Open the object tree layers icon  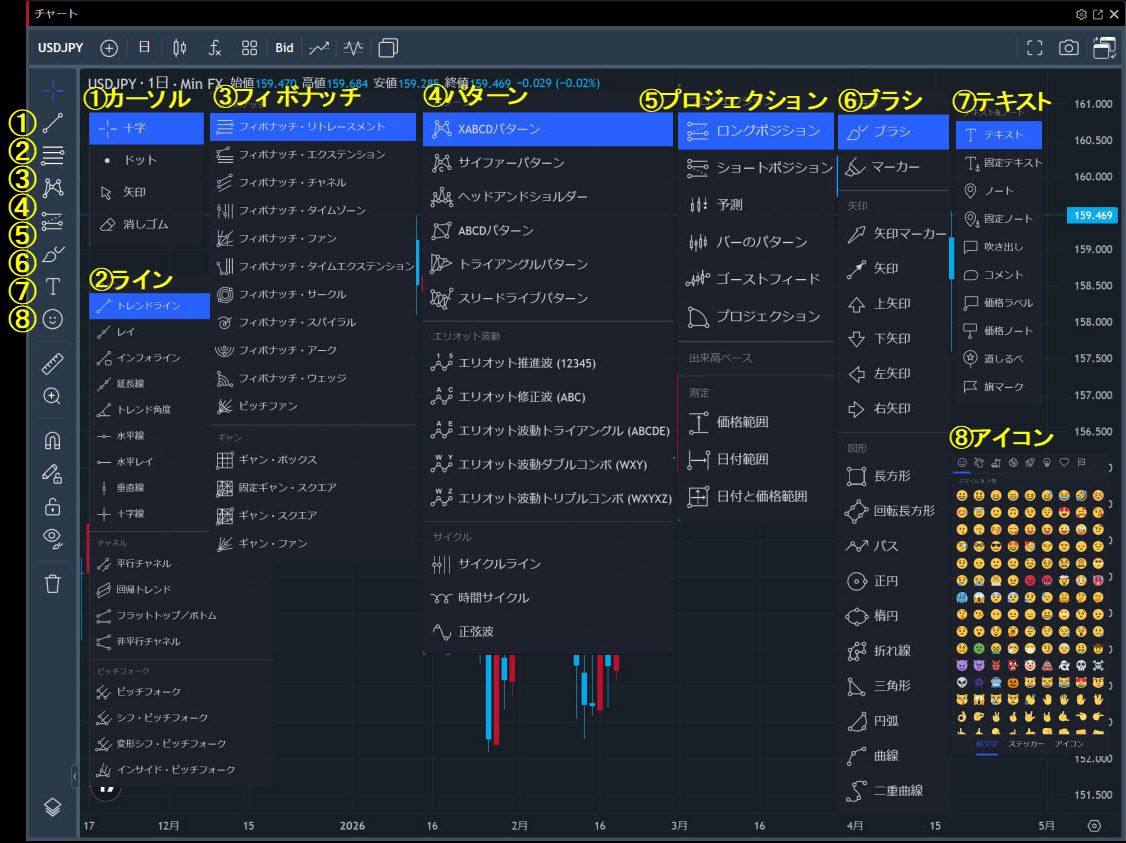click(53, 806)
